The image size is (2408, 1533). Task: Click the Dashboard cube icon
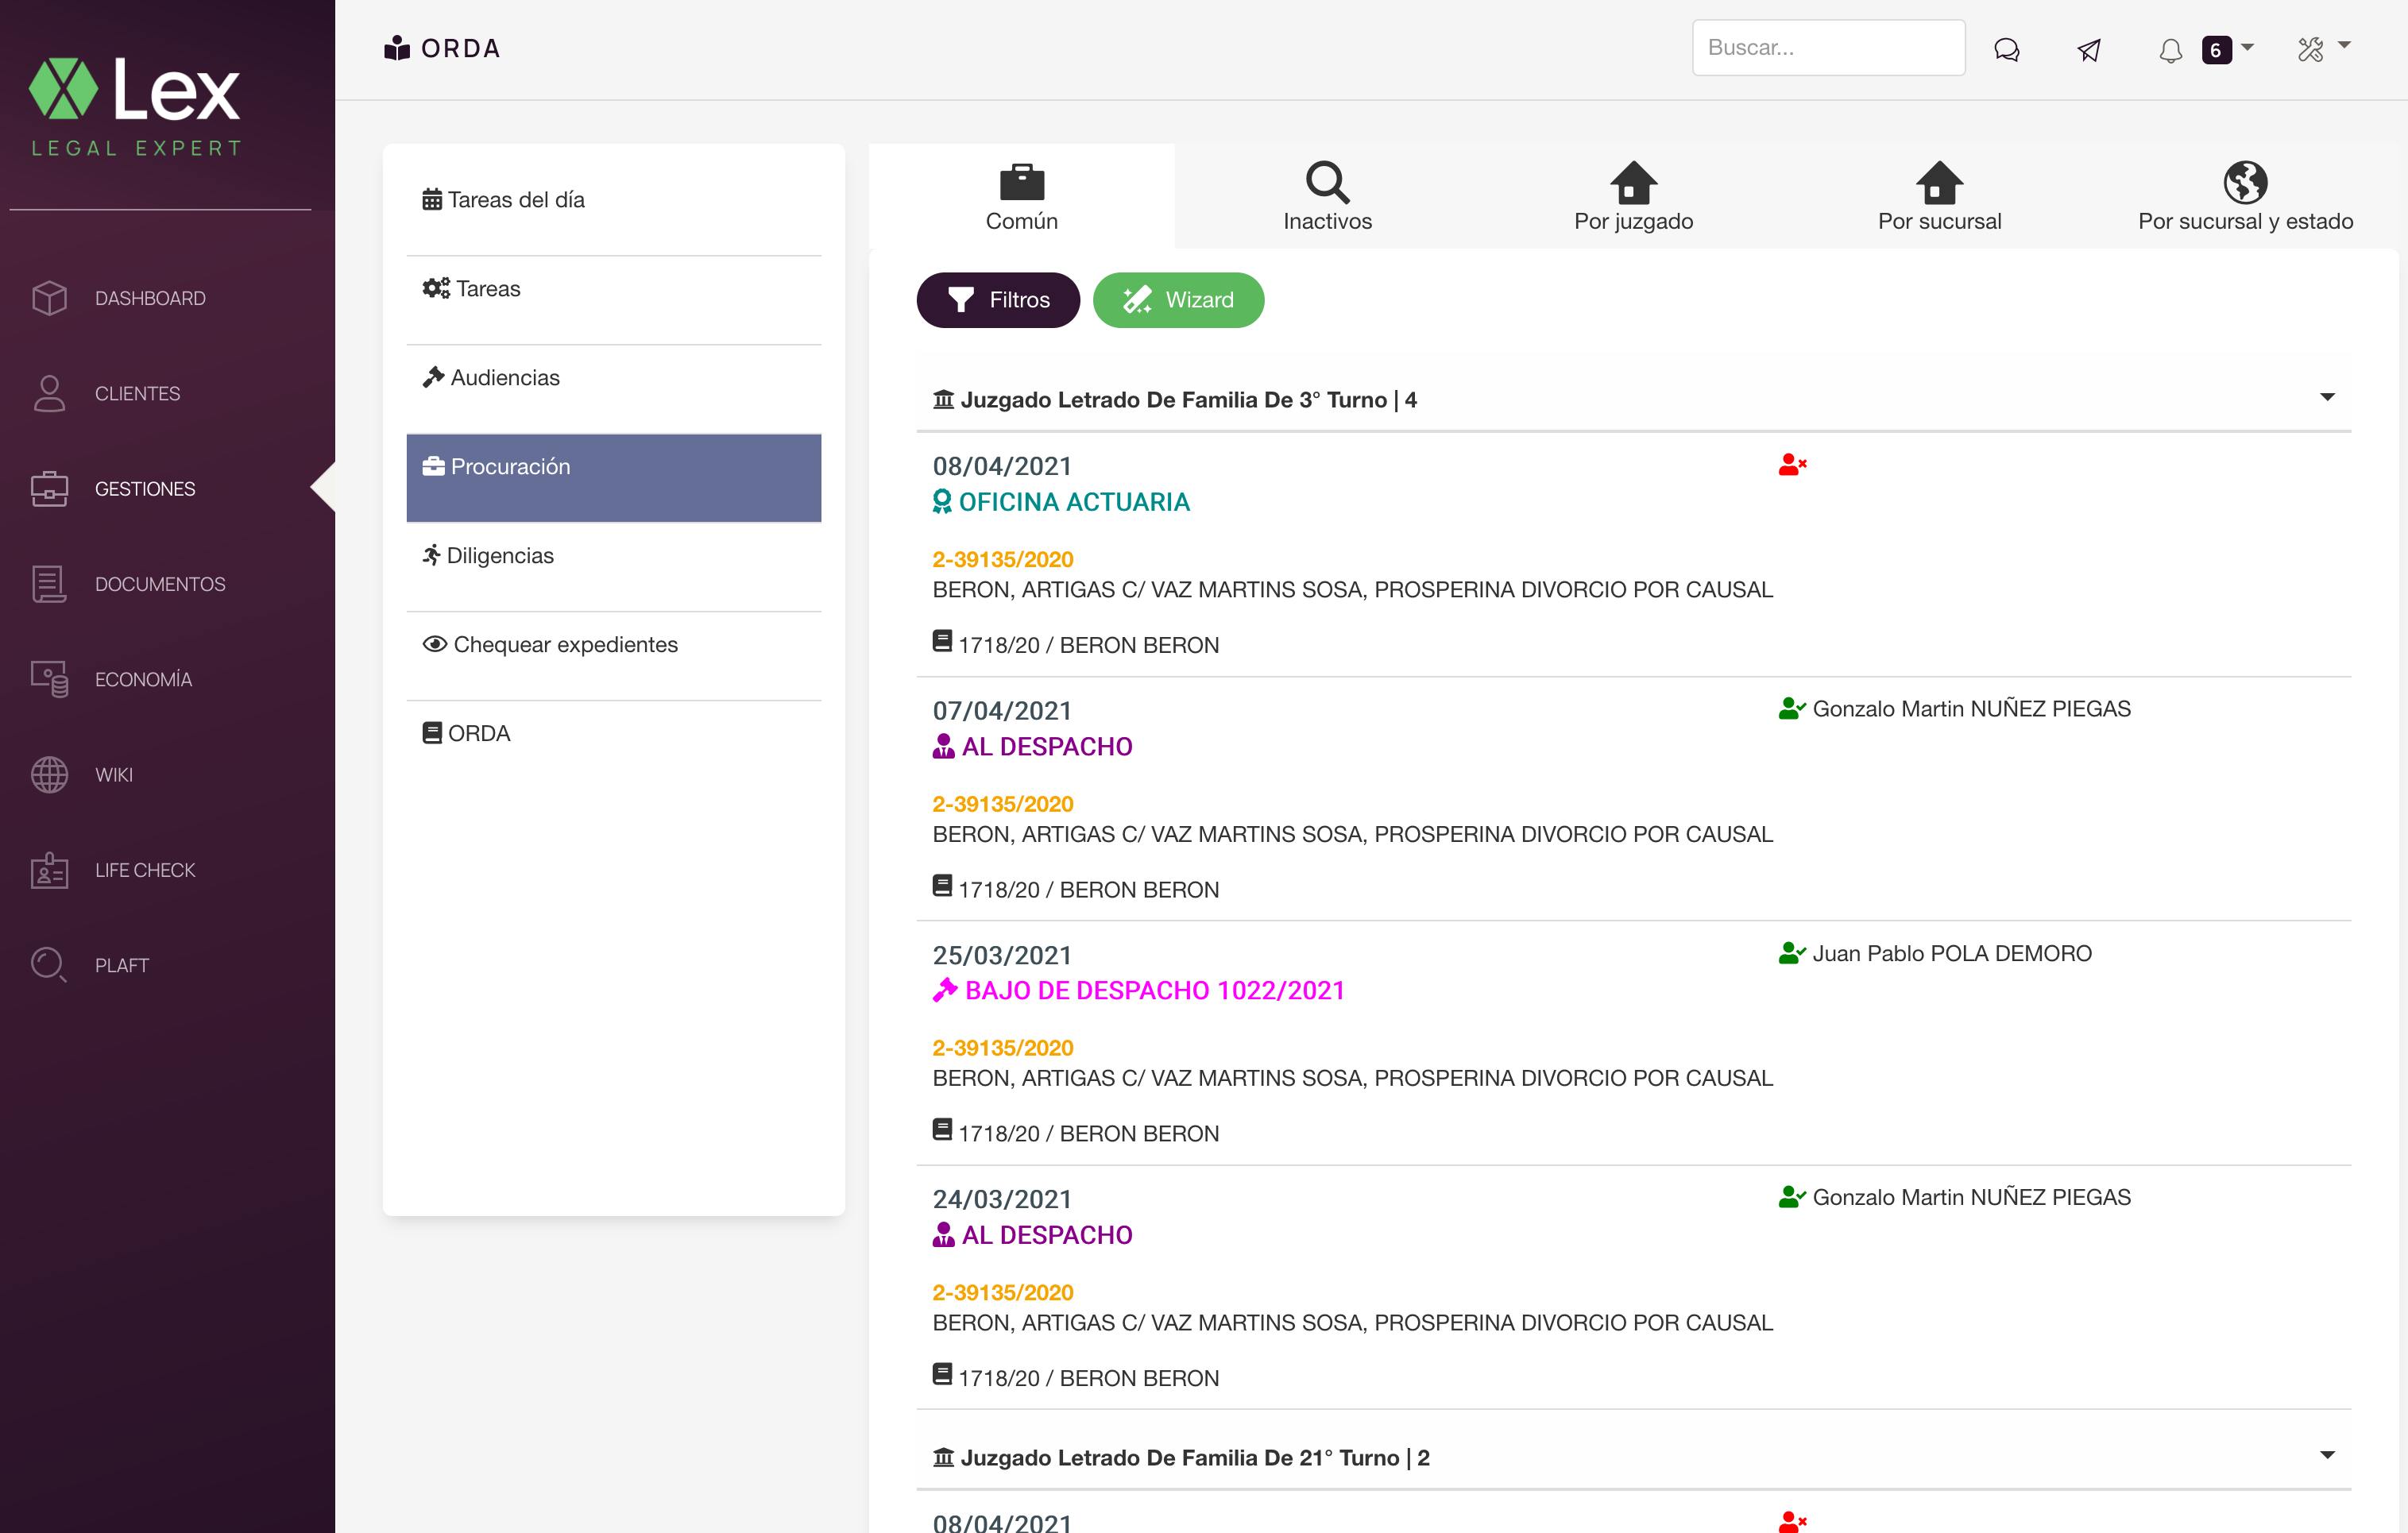[49, 298]
